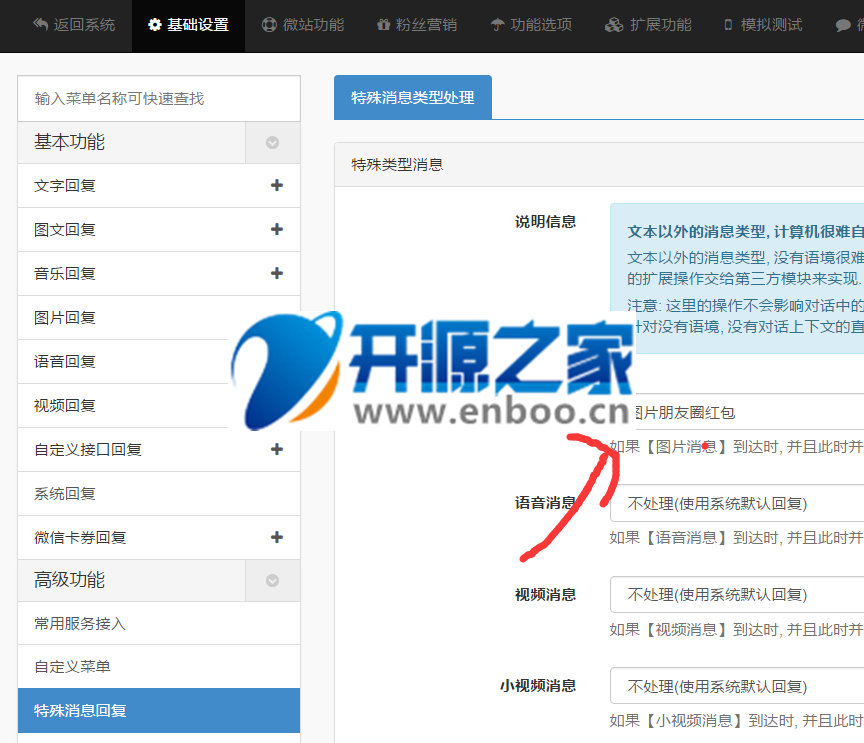Click the plus icon beside 音乐回复
Viewport: 864px width, 743px height.
[277, 273]
